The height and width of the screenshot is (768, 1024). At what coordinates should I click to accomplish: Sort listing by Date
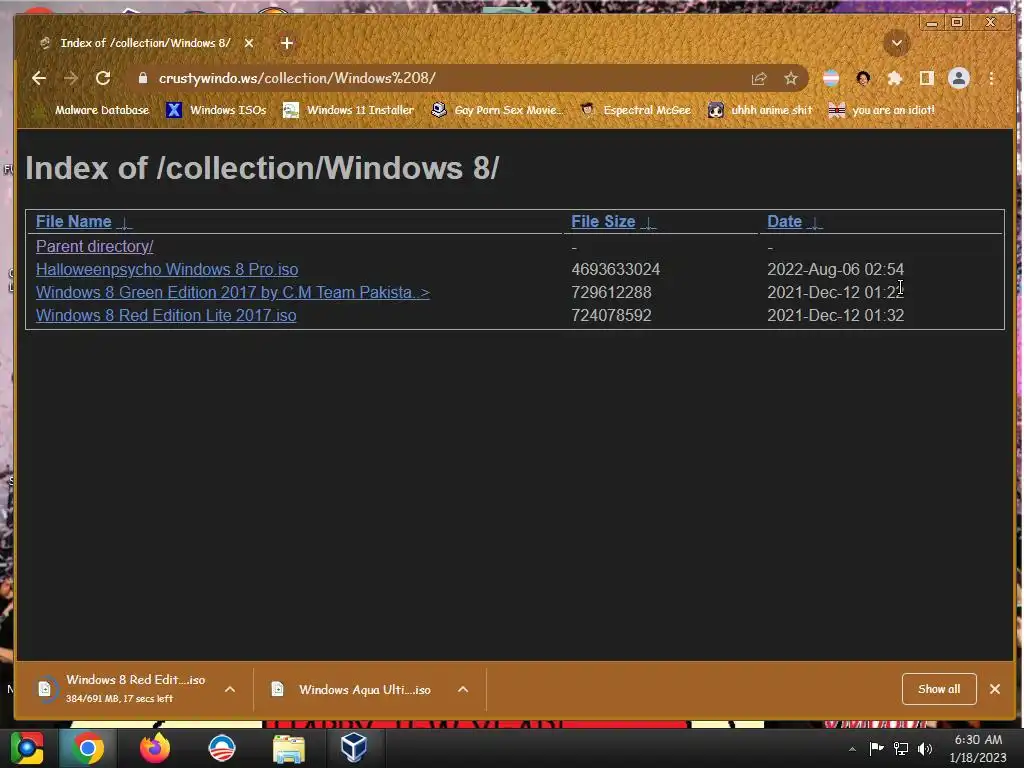(784, 221)
